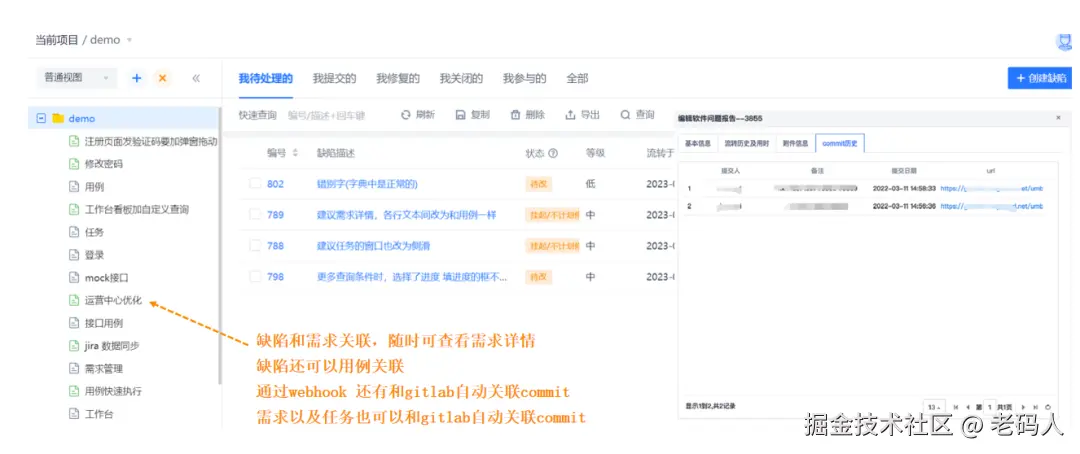Tick the checkbox for defect 802
This screenshot has width=1080, height=454.
coord(255,183)
